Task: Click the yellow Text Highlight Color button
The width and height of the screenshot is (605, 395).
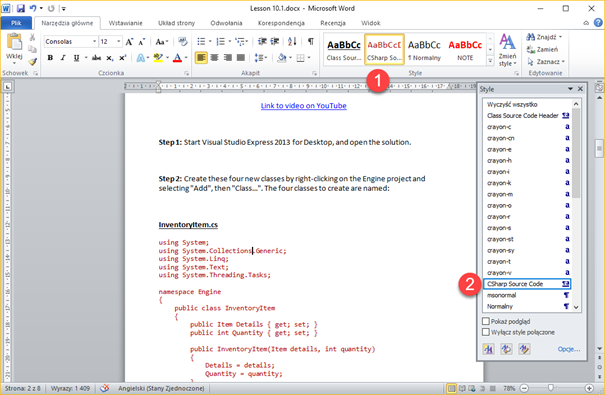Action: tap(158, 58)
